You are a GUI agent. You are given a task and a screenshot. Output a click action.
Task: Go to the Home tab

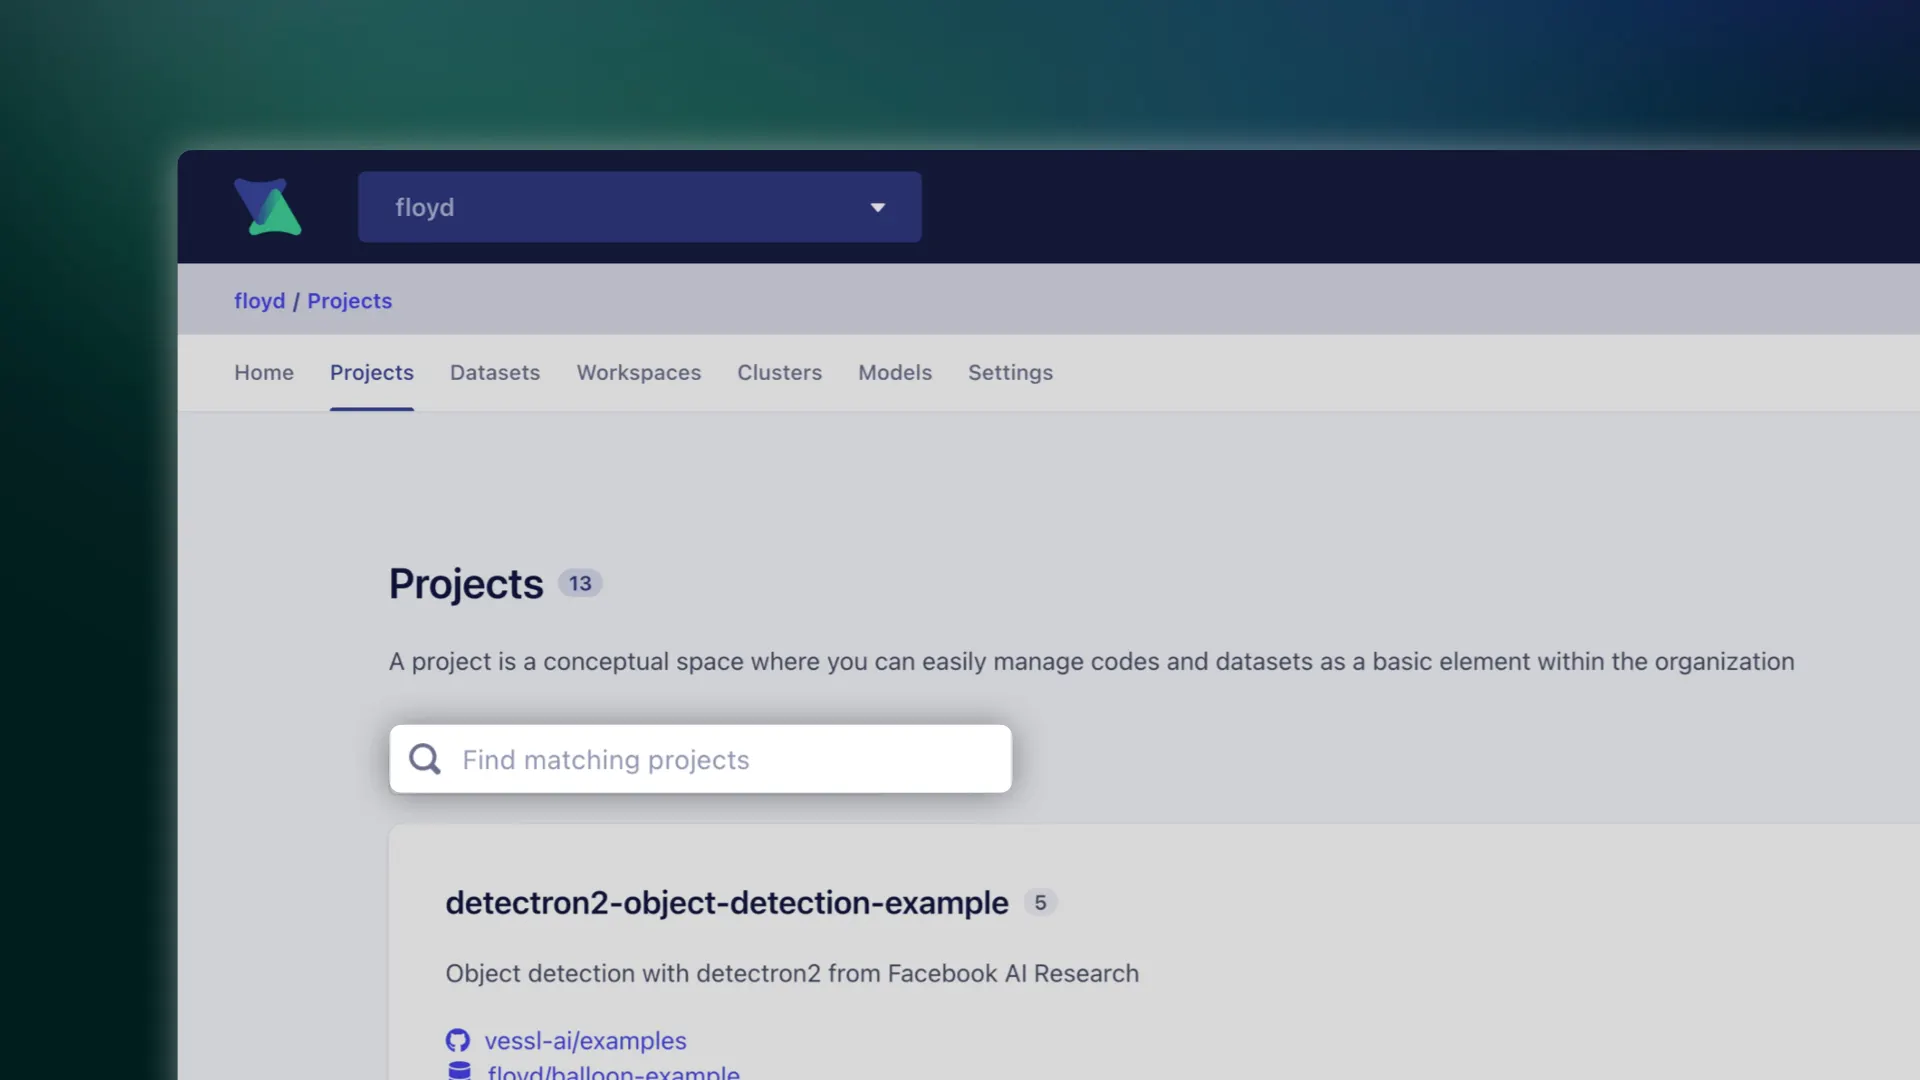(264, 372)
